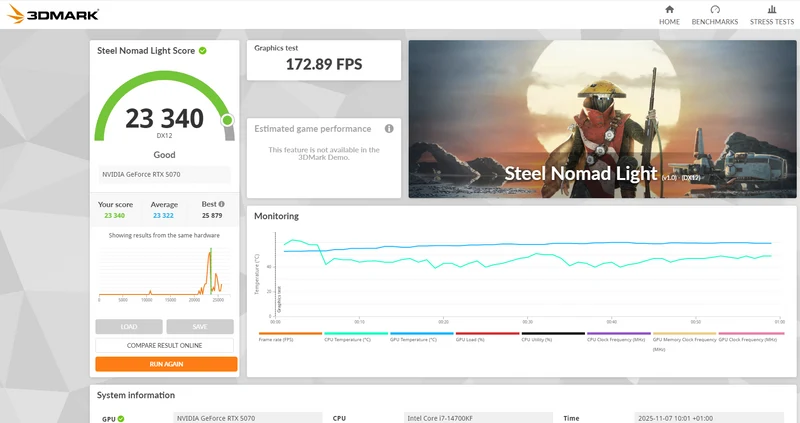Click the 172.89 FPS graphics test result
This screenshot has width=800, height=423.
click(324, 64)
